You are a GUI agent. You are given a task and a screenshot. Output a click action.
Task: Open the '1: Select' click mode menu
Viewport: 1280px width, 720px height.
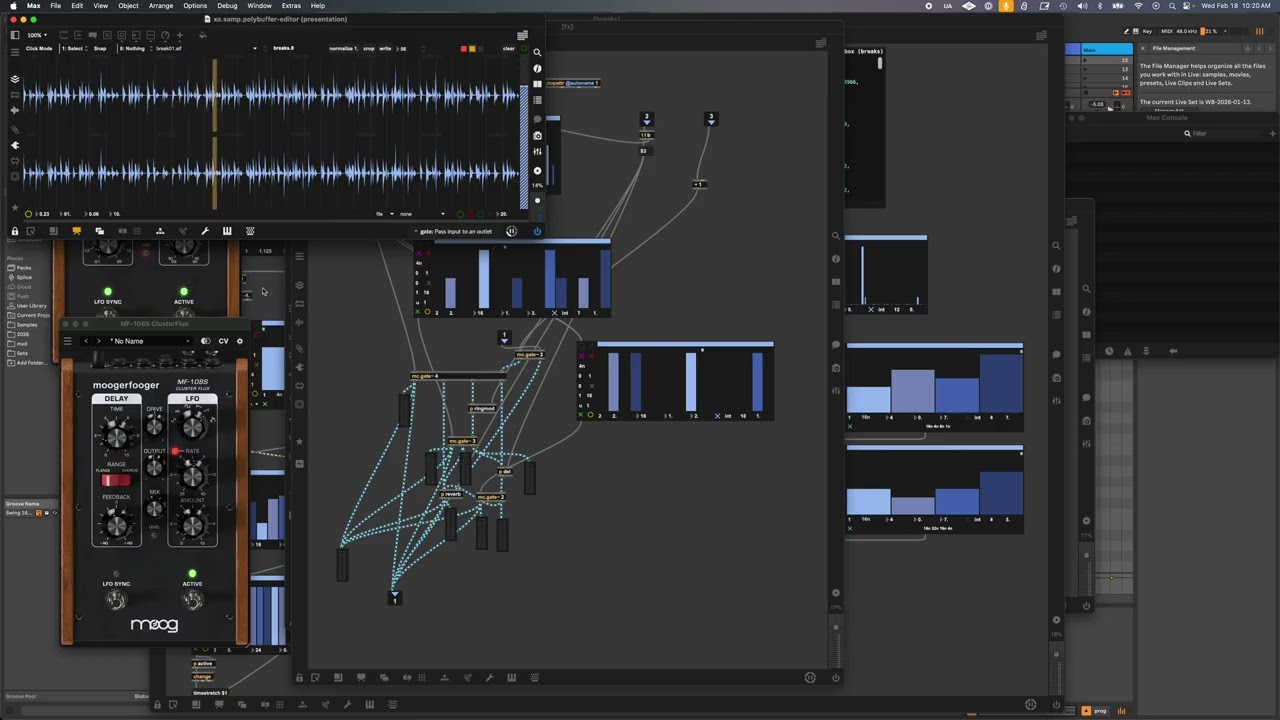(x=75, y=48)
